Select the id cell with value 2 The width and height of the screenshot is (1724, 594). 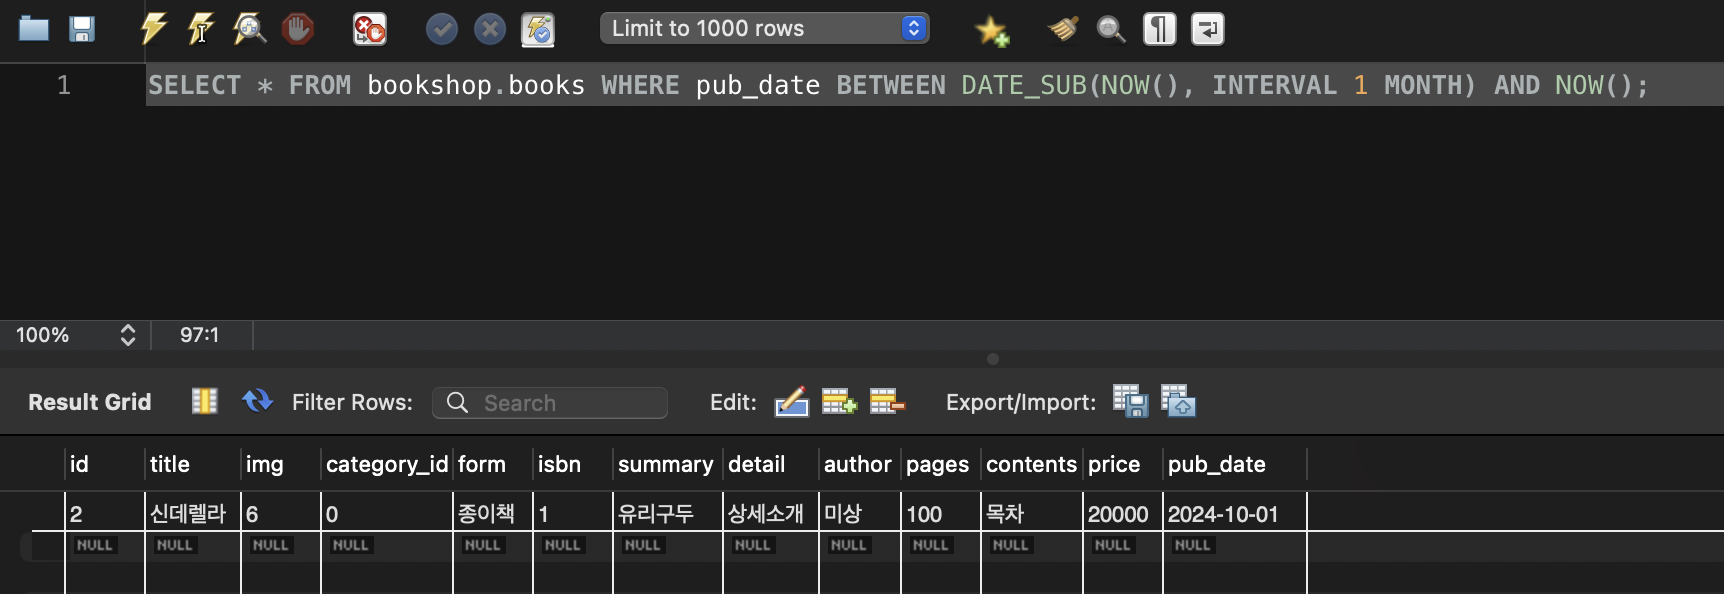click(104, 513)
